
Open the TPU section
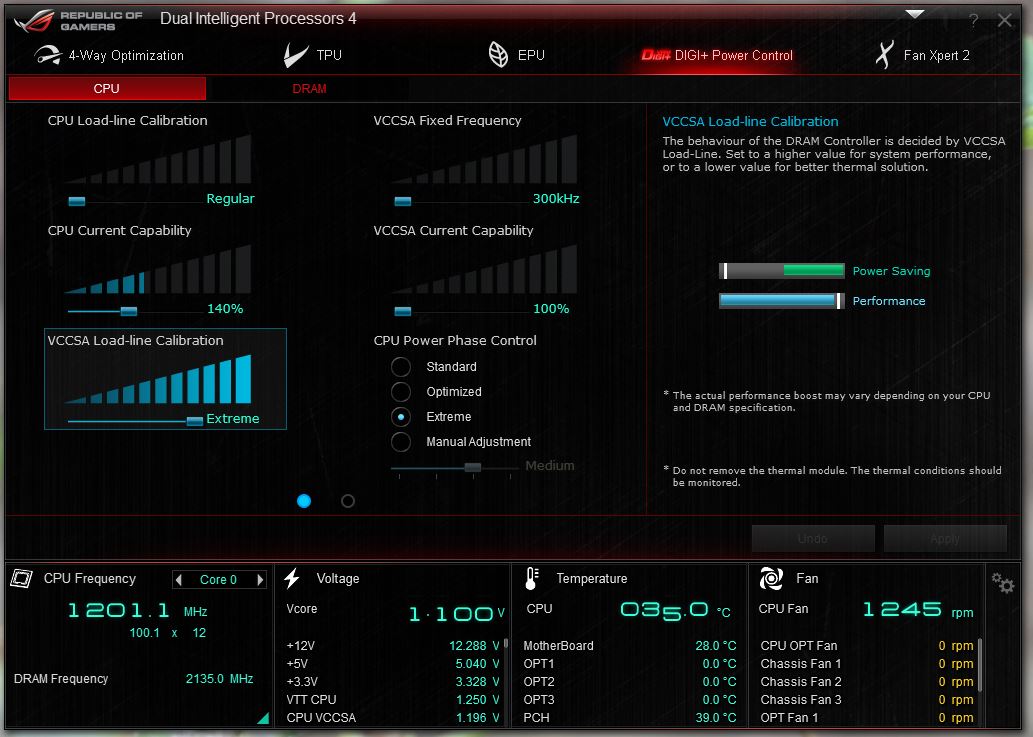(313, 55)
